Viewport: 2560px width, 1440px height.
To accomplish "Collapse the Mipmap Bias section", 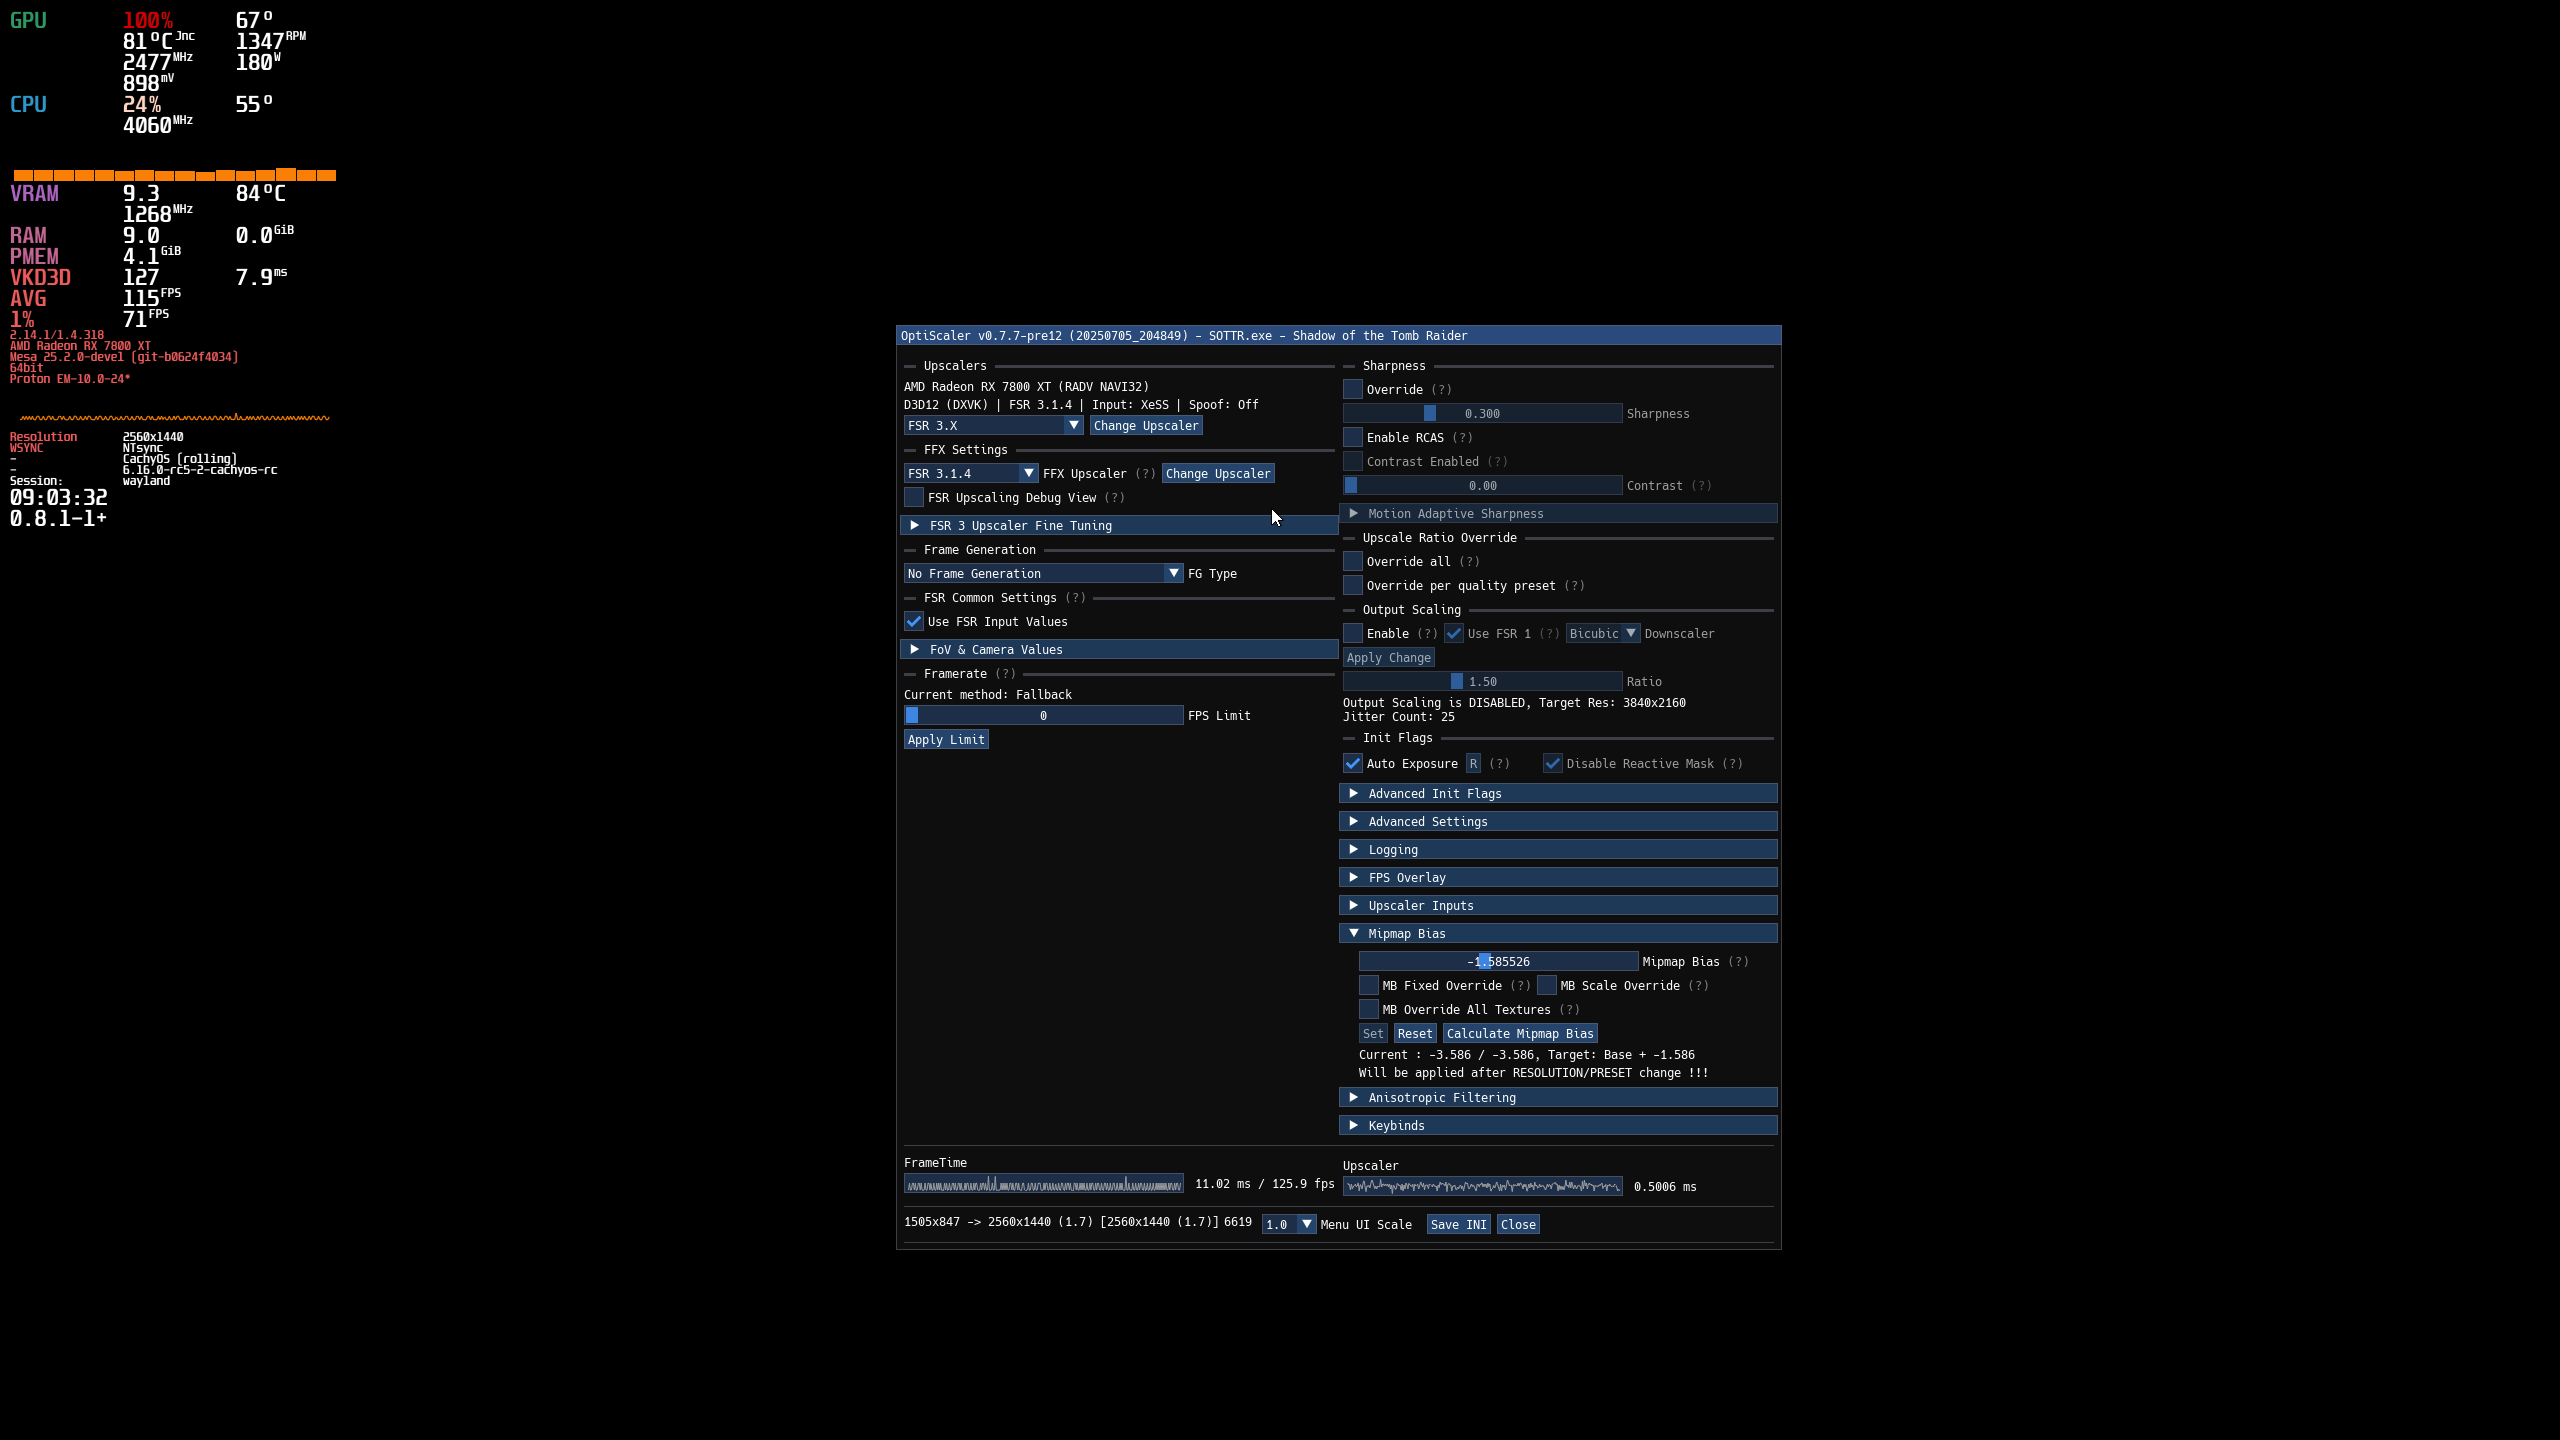I will [1354, 933].
